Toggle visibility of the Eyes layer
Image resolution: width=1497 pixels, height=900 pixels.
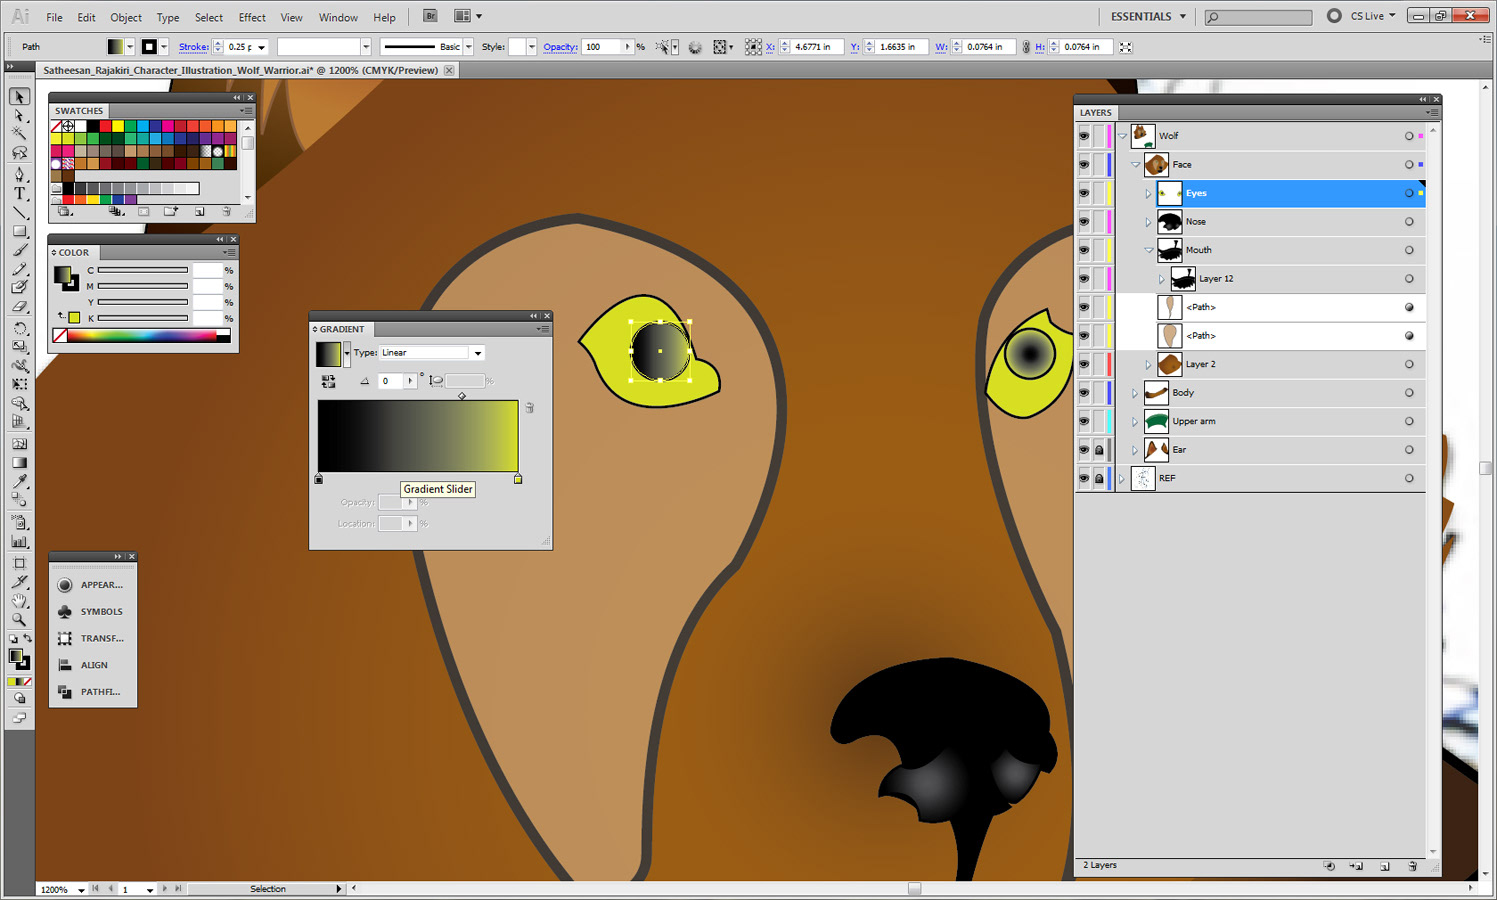click(x=1084, y=193)
